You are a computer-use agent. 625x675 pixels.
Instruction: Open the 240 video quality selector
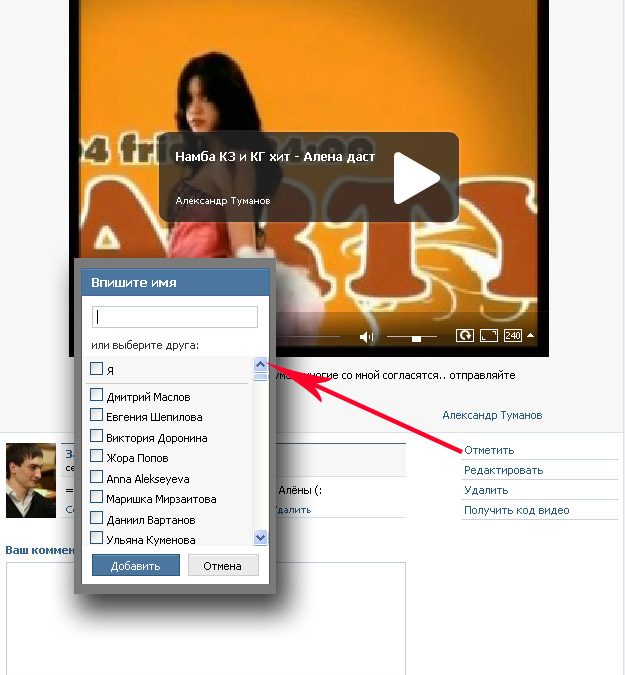[513, 336]
